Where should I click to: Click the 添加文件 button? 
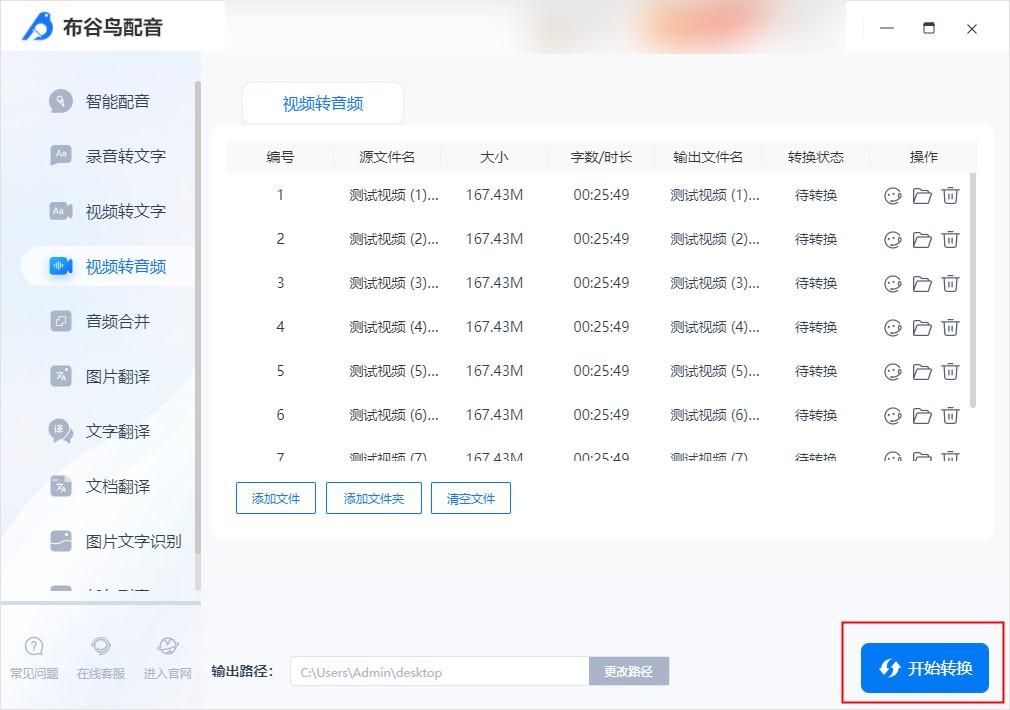(276, 498)
